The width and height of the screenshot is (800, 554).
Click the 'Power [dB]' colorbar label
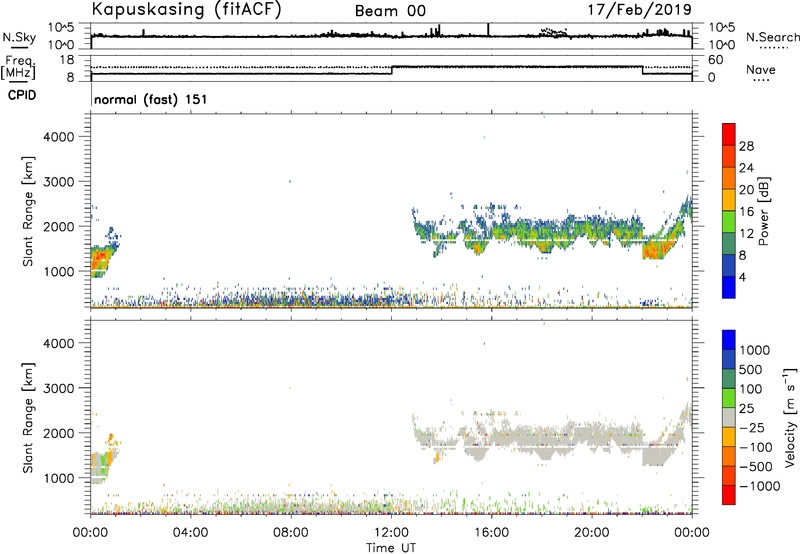[764, 211]
